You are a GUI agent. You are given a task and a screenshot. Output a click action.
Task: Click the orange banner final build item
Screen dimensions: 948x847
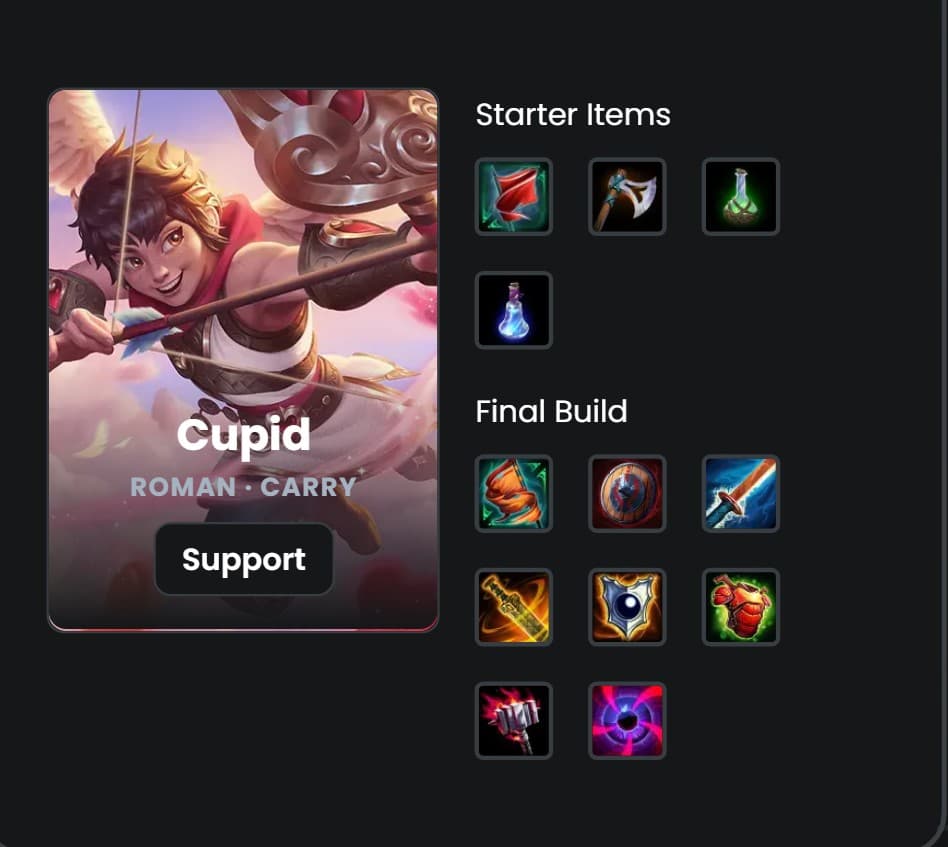513,493
